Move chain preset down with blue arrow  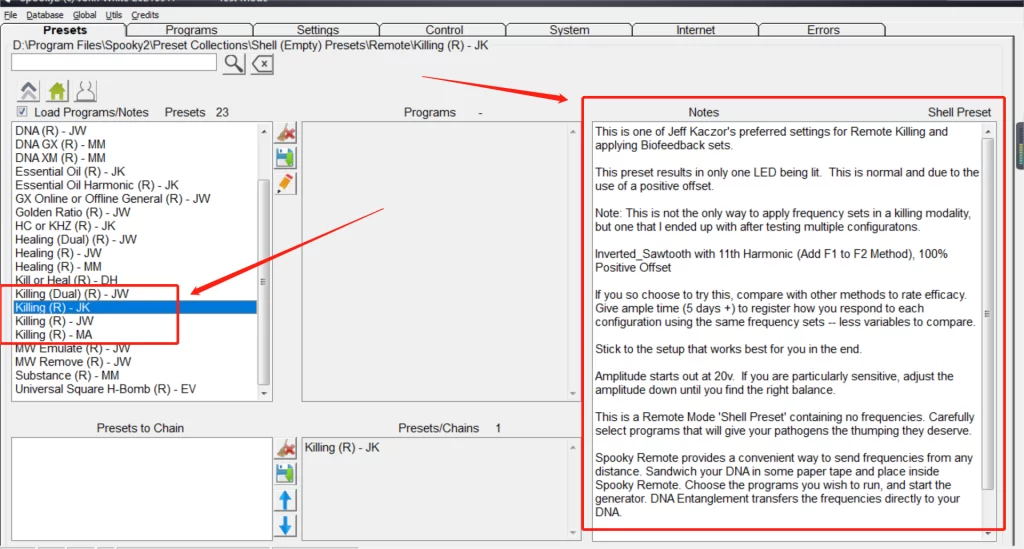click(286, 526)
